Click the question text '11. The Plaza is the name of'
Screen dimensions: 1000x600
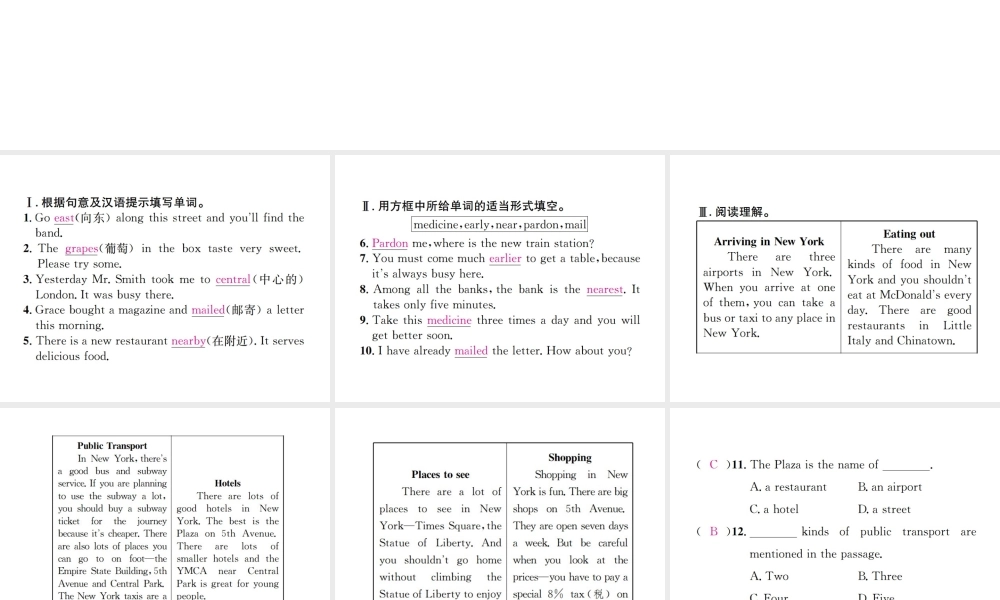click(x=805, y=465)
